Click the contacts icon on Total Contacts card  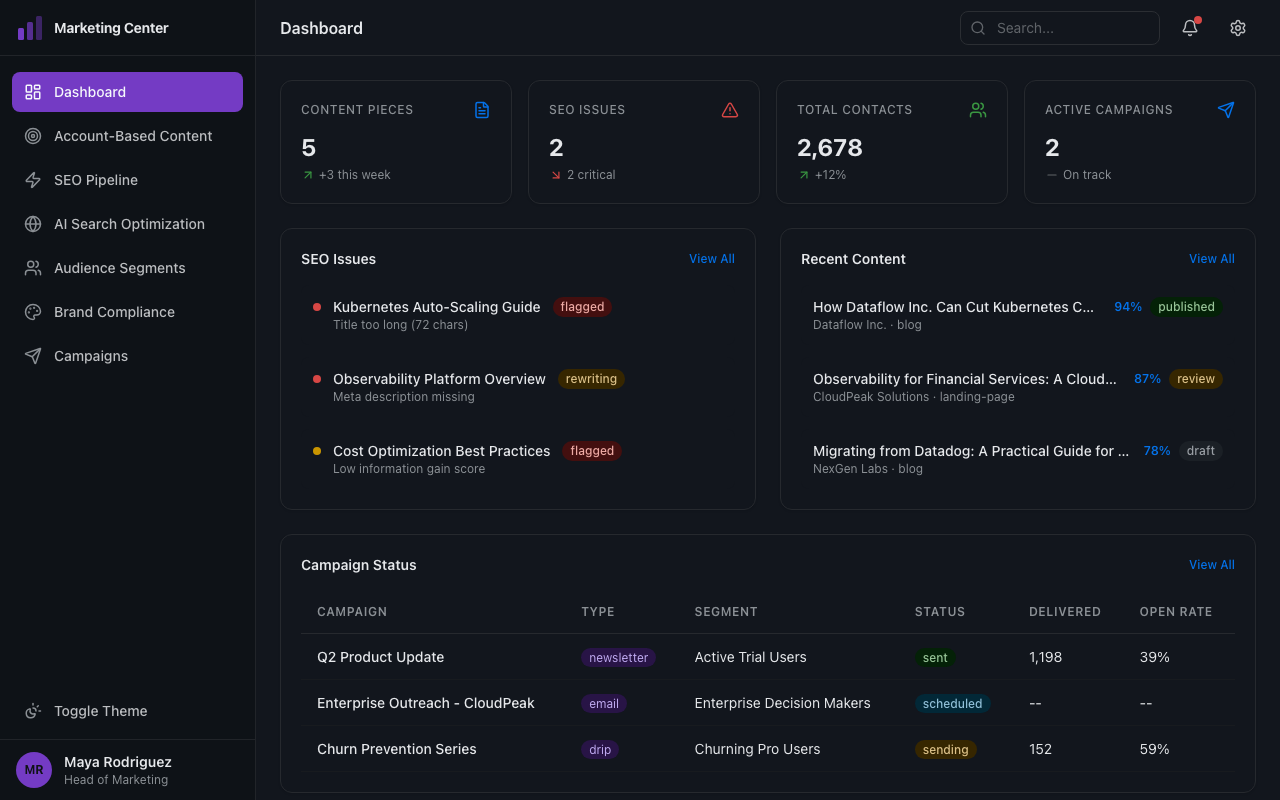tap(978, 110)
